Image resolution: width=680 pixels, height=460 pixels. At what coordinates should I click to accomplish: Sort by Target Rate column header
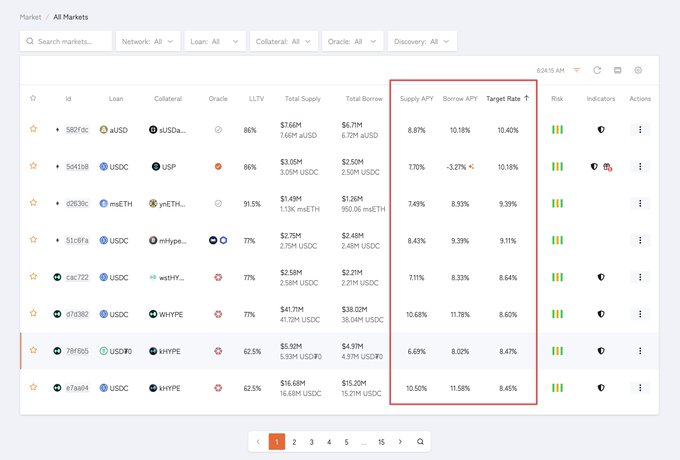pyautogui.click(x=507, y=98)
